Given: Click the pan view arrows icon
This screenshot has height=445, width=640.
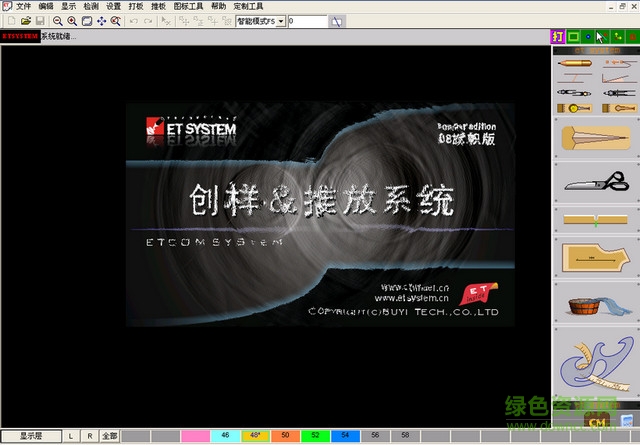Looking at the screenshot, I should [x=102, y=21].
